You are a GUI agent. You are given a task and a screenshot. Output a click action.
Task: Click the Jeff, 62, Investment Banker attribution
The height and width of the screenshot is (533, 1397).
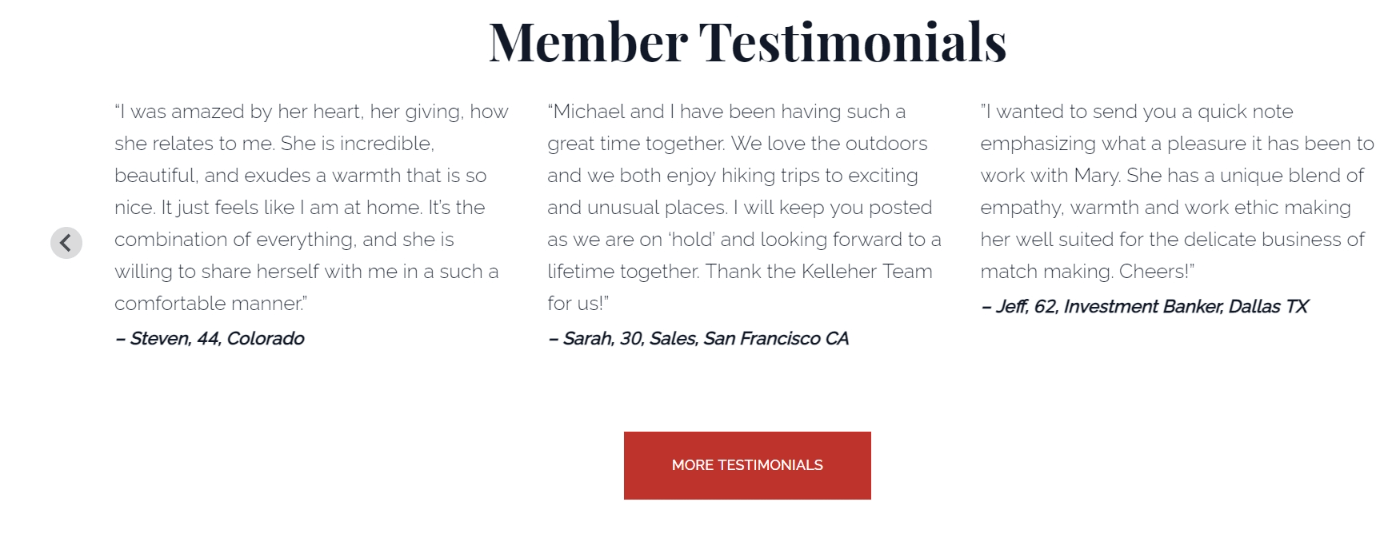pyautogui.click(x=1144, y=306)
